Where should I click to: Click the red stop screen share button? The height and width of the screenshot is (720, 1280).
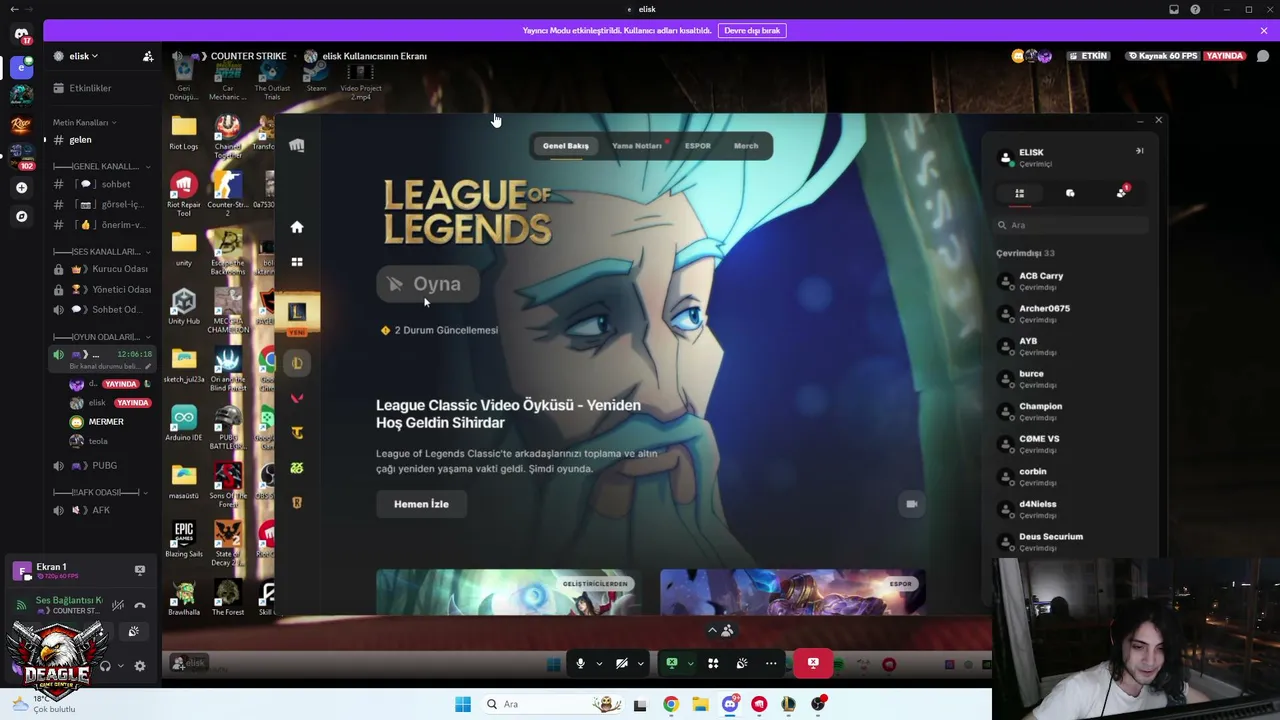(x=813, y=663)
